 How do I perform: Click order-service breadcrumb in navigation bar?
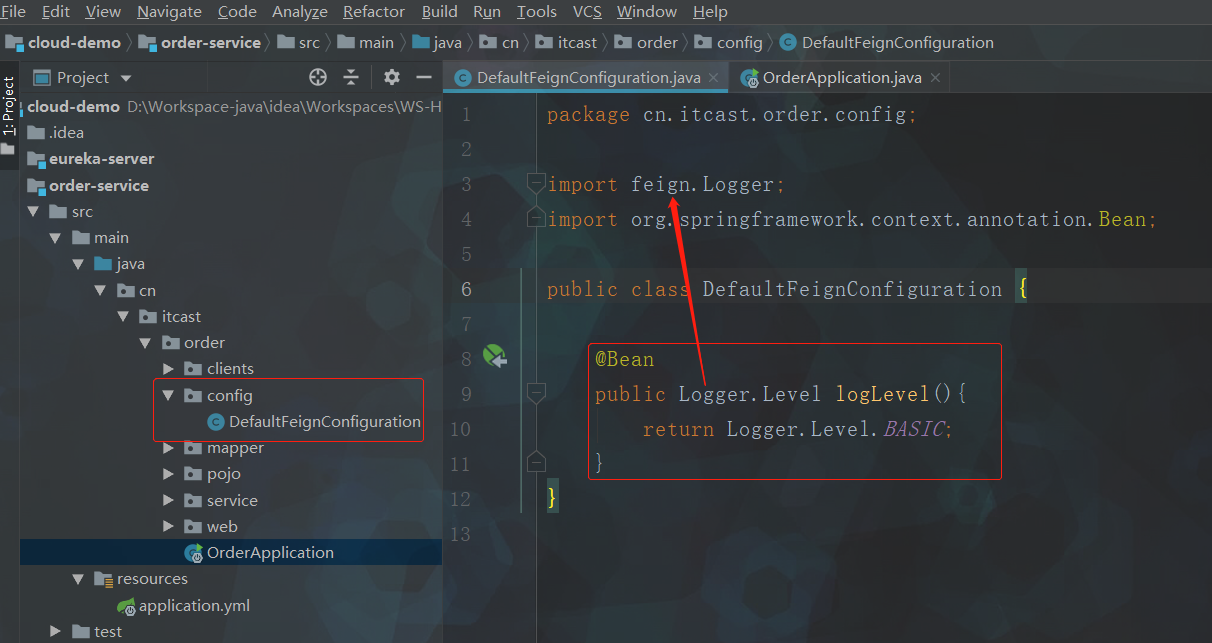[x=200, y=42]
